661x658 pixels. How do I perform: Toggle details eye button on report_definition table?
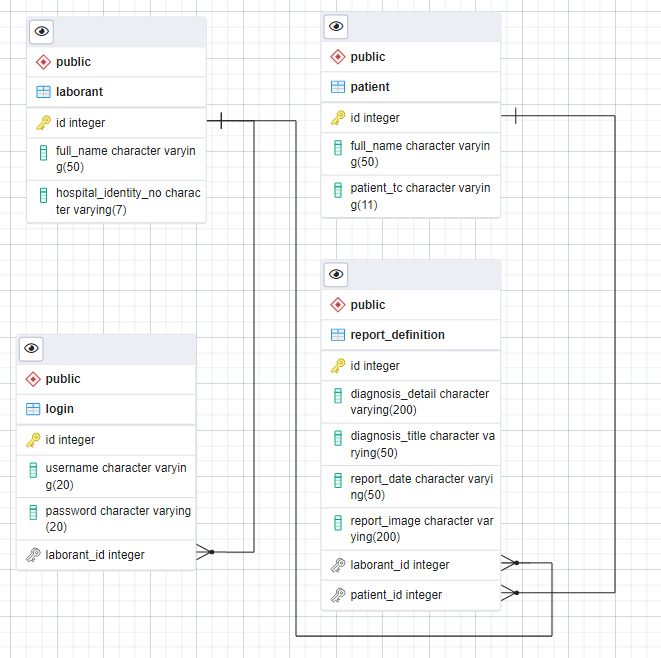click(x=336, y=274)
